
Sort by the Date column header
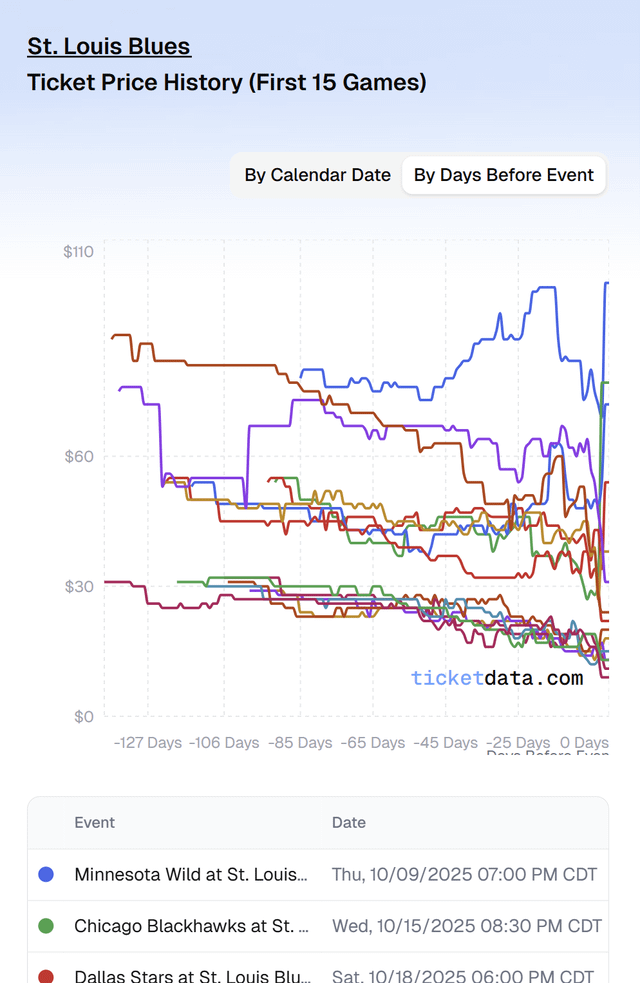pos(348,822)
